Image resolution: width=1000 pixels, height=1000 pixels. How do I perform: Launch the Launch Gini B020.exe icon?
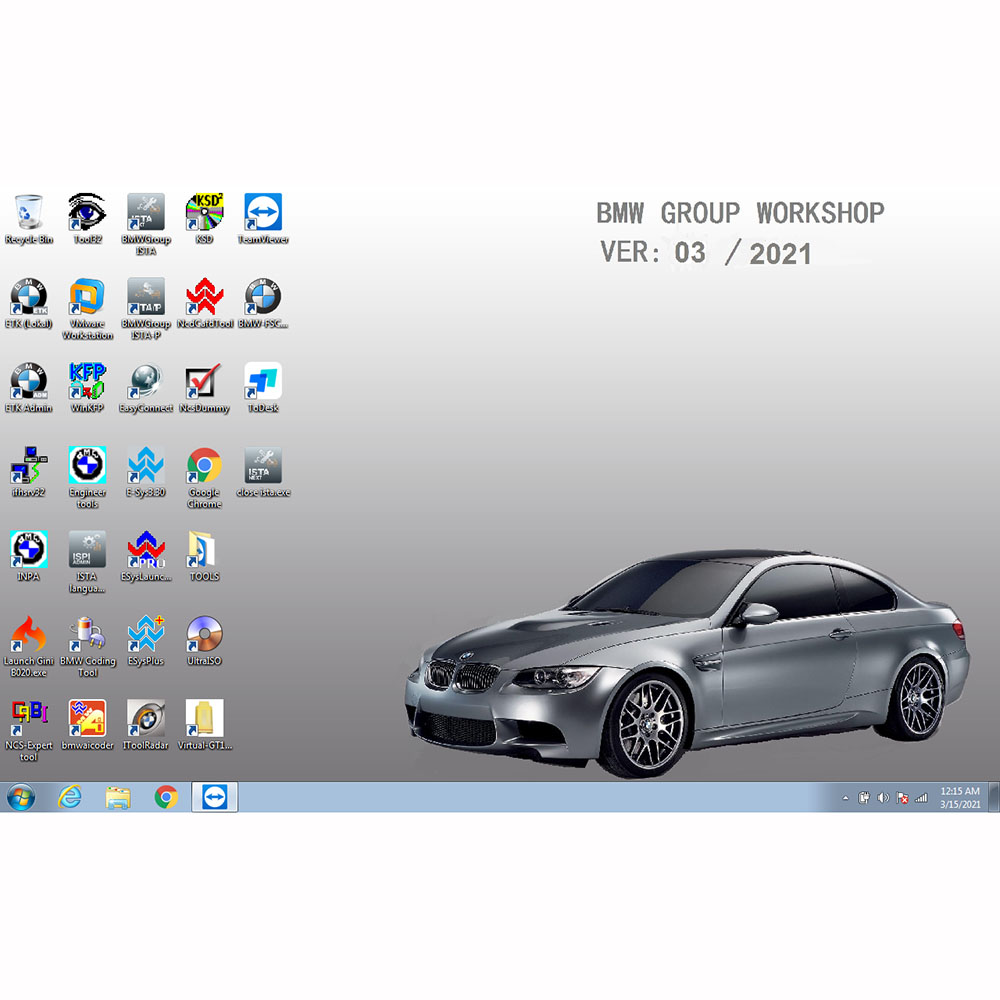click(x=29, y=645)
